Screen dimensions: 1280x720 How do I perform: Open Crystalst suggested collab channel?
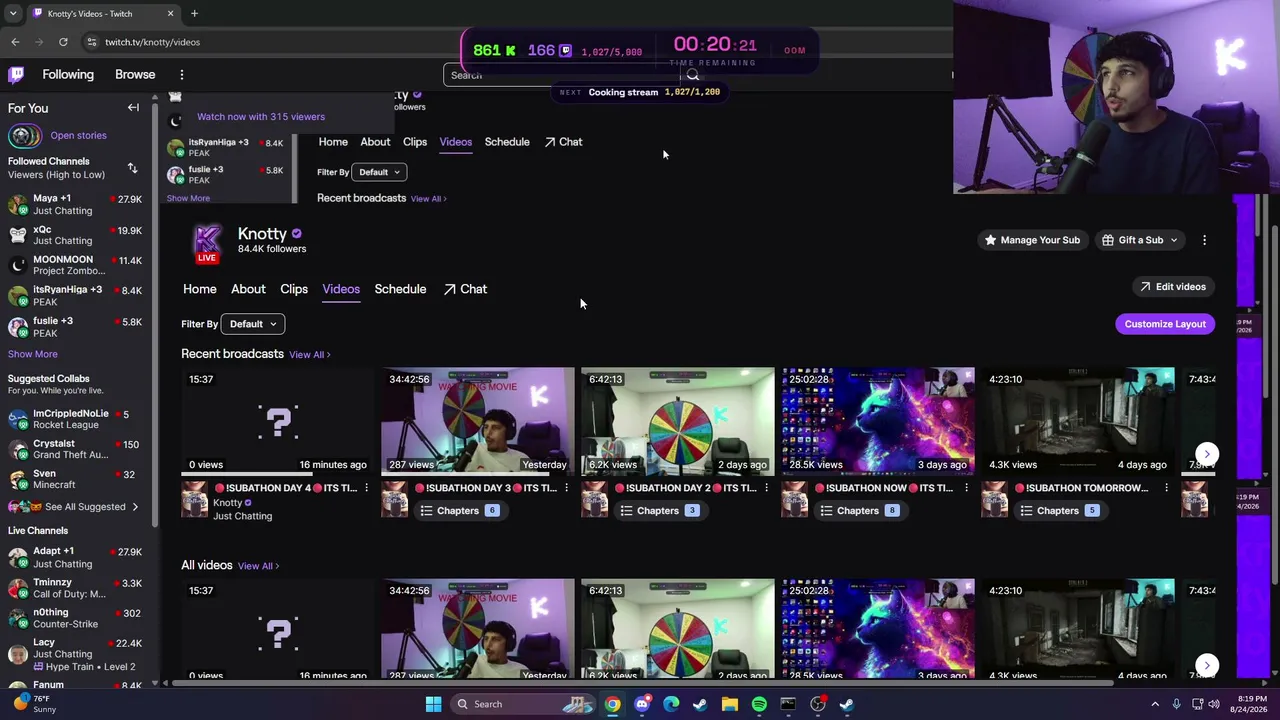75,449
